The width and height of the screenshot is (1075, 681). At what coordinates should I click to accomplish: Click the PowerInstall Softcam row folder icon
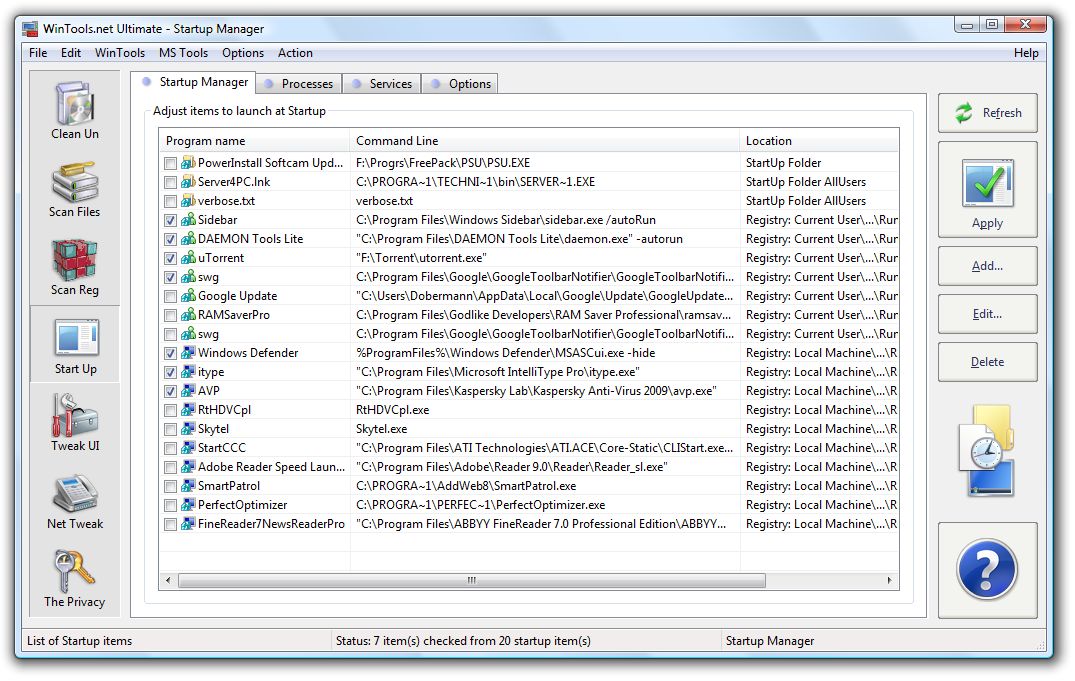(x=189, y=163)
